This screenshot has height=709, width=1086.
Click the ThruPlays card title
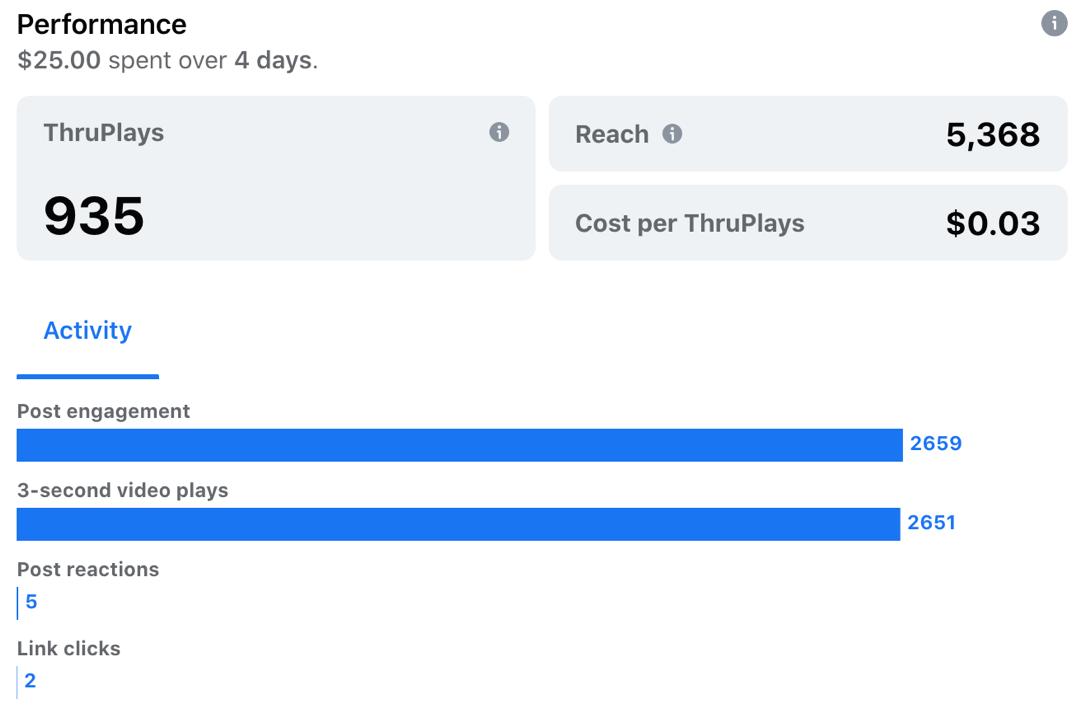(x=104, y=133)
